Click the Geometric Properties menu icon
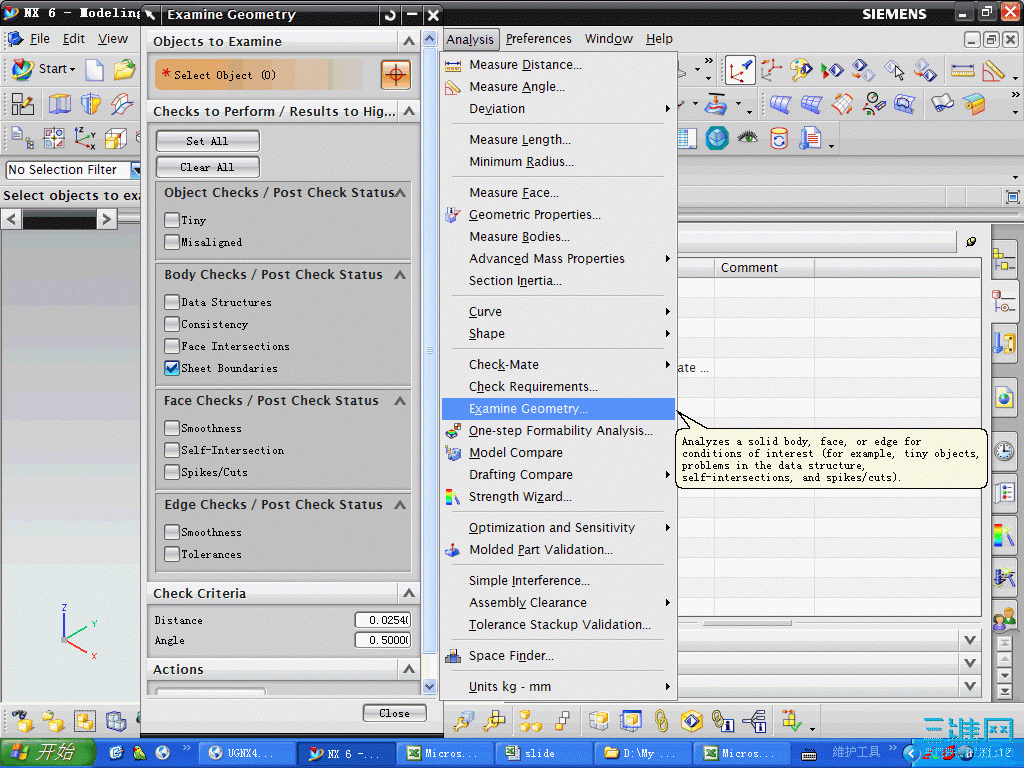Image resolution: width=1024 pixels, height=768 pixels. click(x=453, y=215)
